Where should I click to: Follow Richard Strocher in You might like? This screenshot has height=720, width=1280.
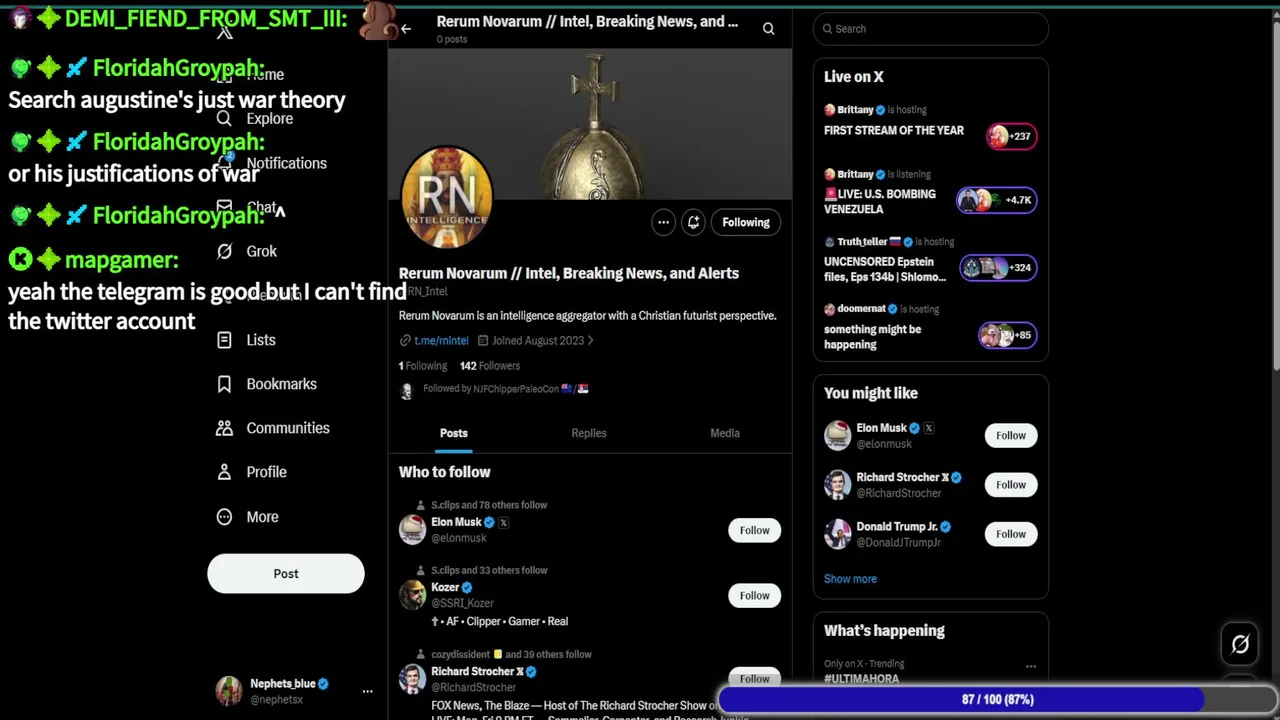(x=1011, y=484)
